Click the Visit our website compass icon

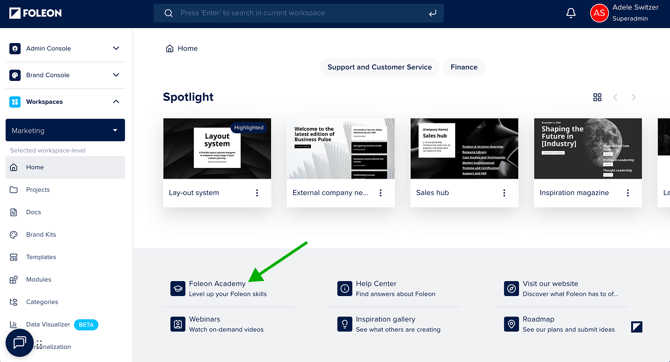pyautogui.click(x=511, y=288)
